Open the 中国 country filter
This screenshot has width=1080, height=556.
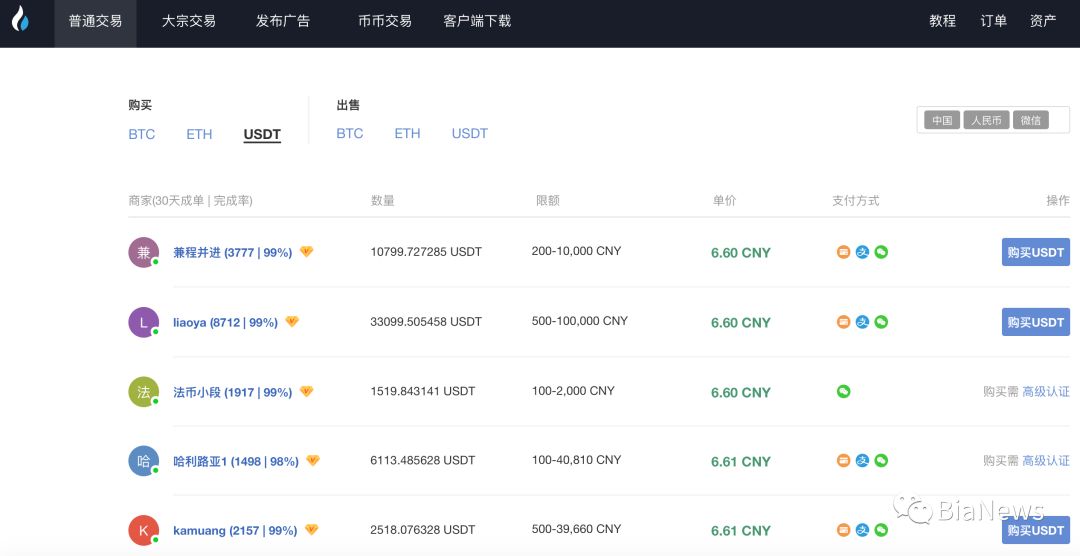pos(942,120)
